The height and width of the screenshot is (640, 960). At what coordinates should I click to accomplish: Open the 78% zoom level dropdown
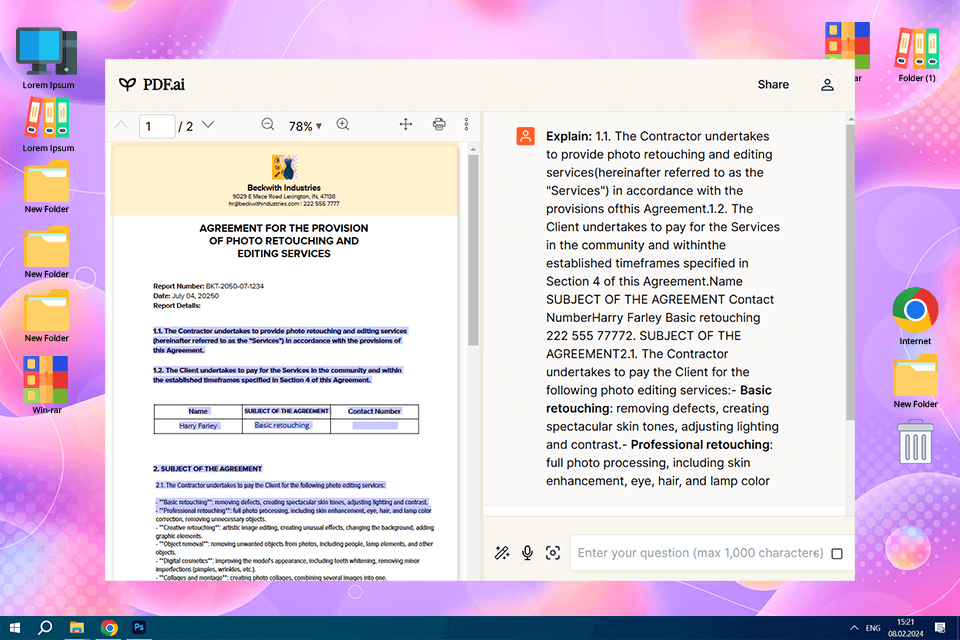pos(305,126)
